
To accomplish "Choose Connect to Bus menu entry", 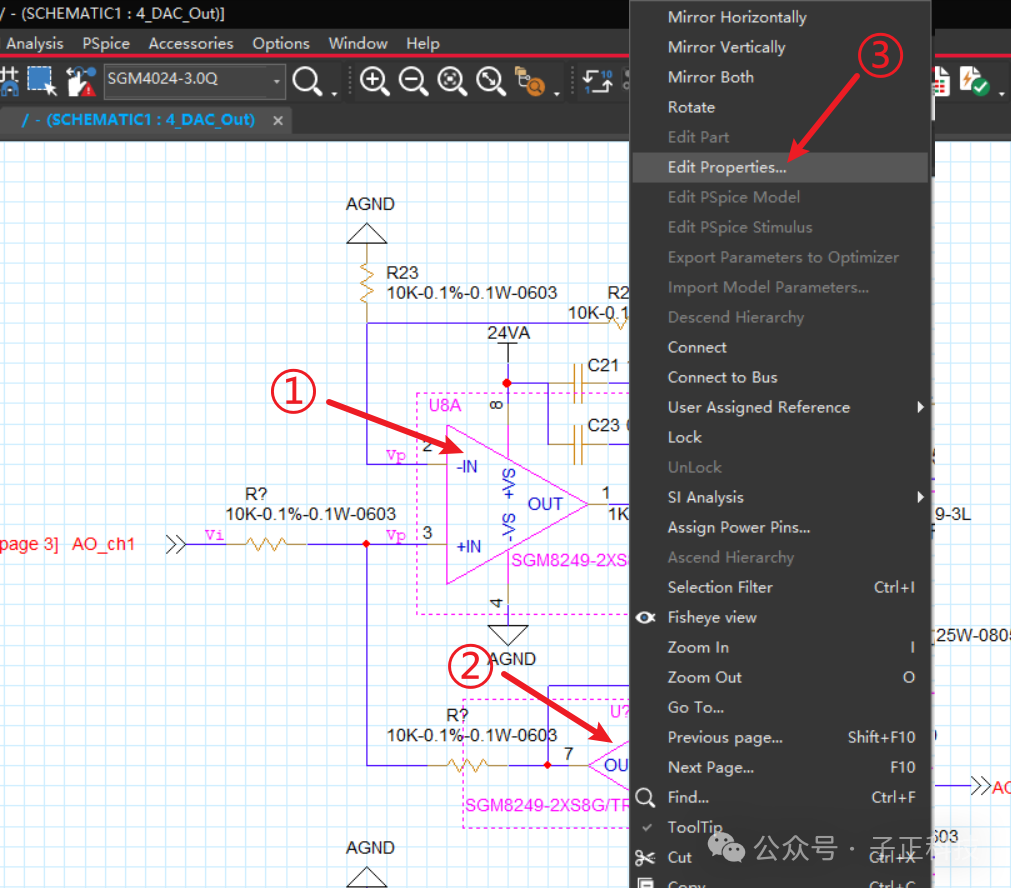I will coord(780,377).
